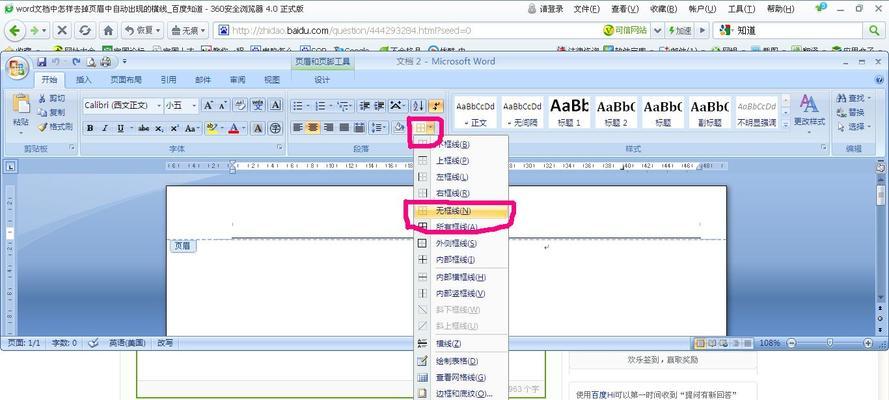Switch to the 引用 ribbon tab
The image size is (889, 400).
[168, 80]
